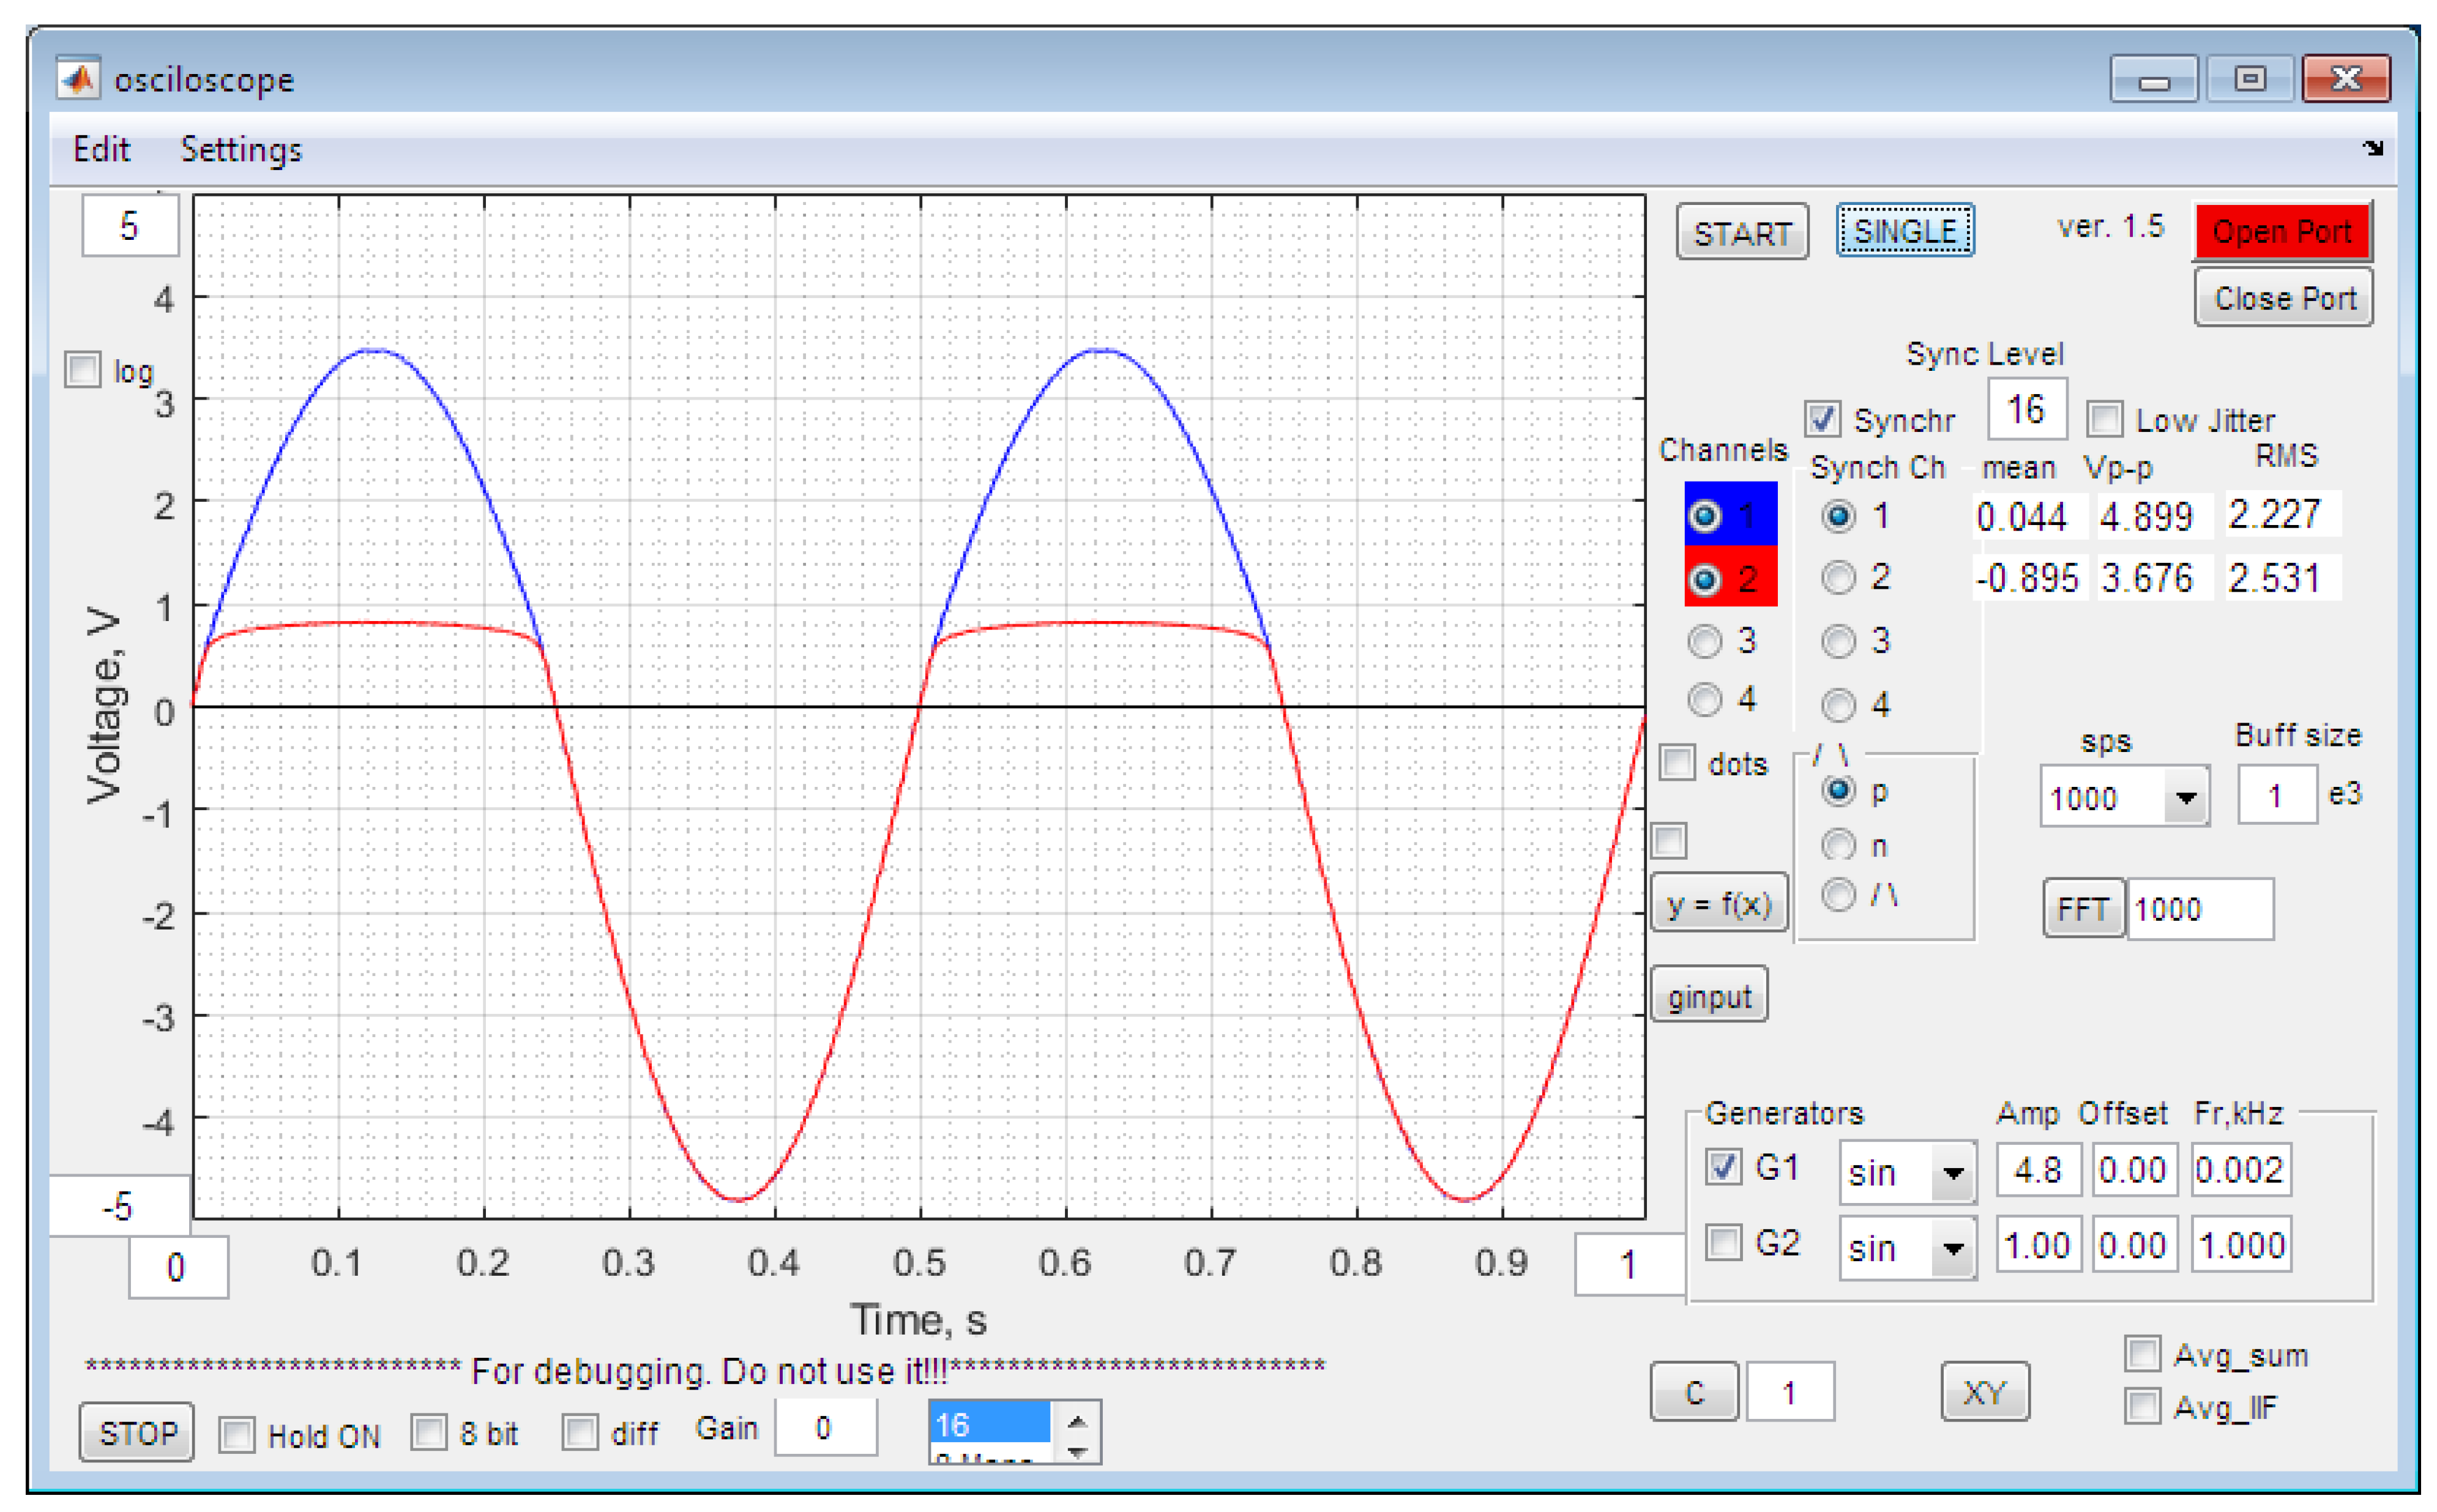Enable Channel 3 radio button
The image size is (2437, 1512).
coord(1704,641)
